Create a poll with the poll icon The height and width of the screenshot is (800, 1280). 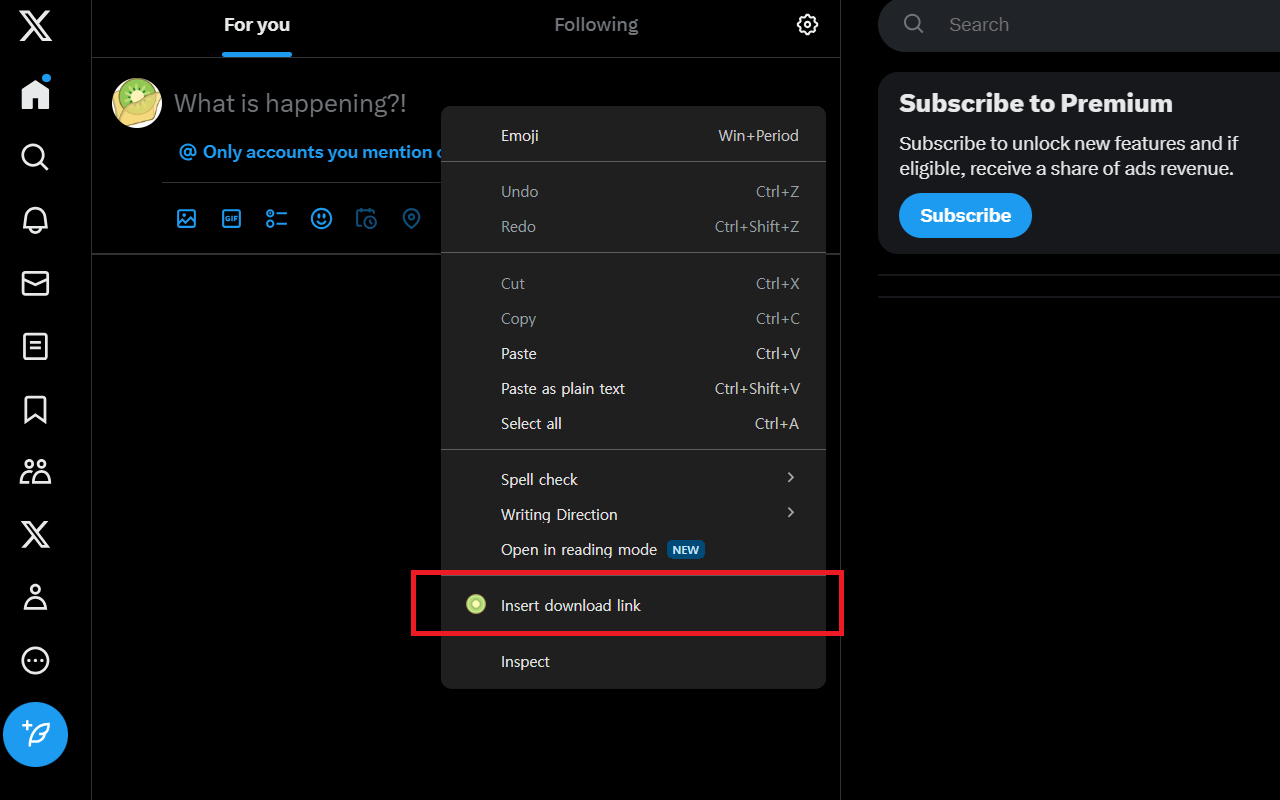tap(276, 218)
